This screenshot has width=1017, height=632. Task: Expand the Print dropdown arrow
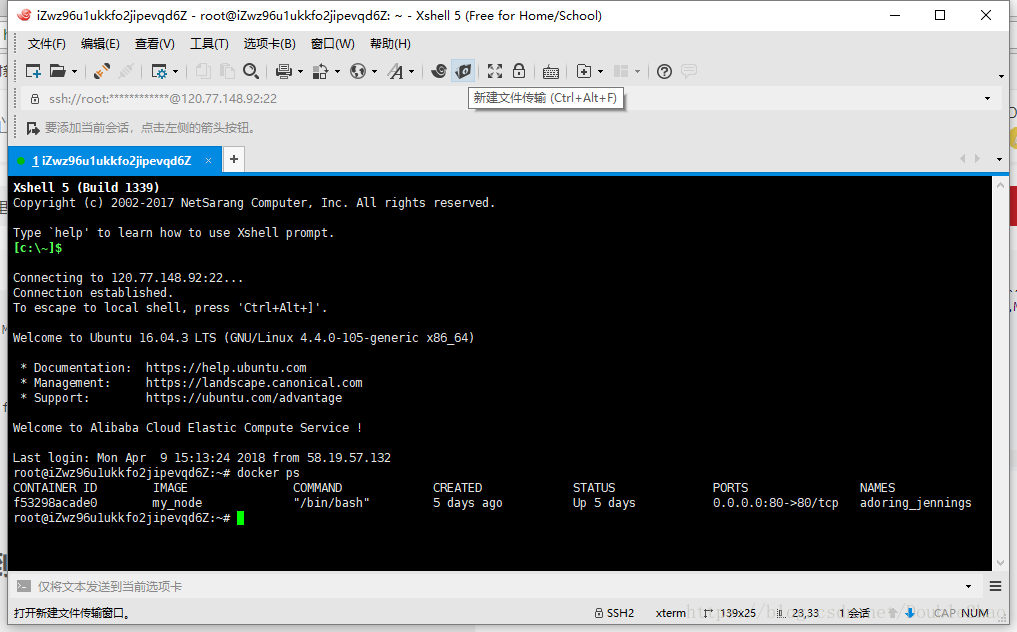coord(300,71)
